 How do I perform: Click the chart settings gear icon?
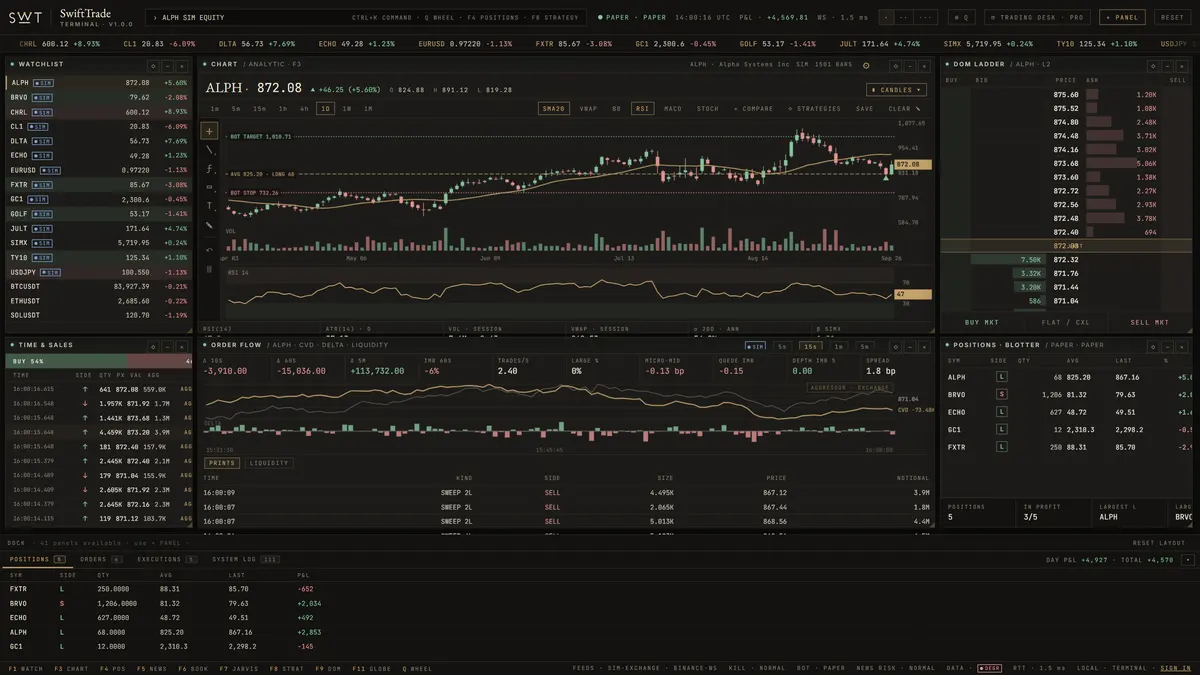pyautogui.click(x=866, y=64)
